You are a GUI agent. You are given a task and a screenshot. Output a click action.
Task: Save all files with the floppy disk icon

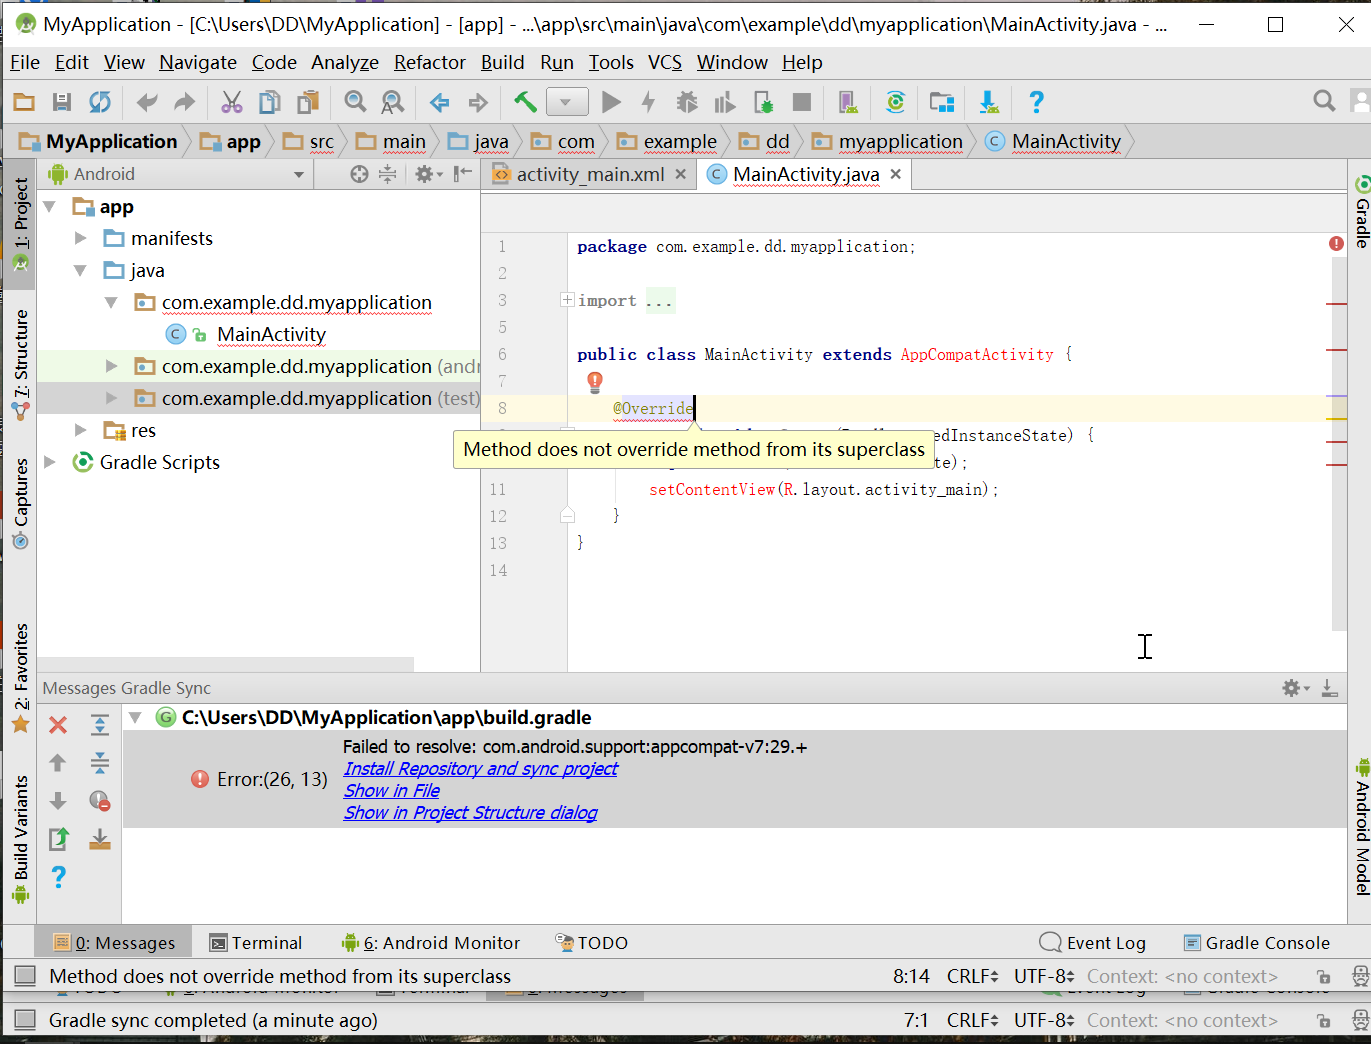[62, 101]
